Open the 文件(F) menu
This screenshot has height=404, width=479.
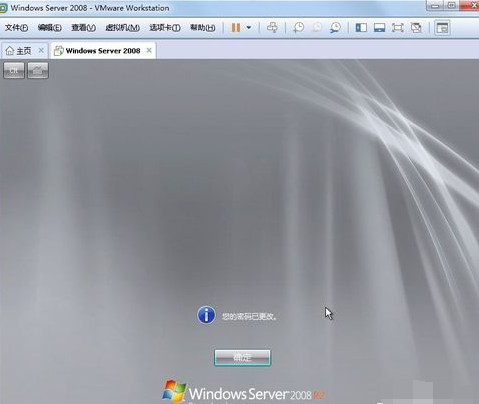16,27
